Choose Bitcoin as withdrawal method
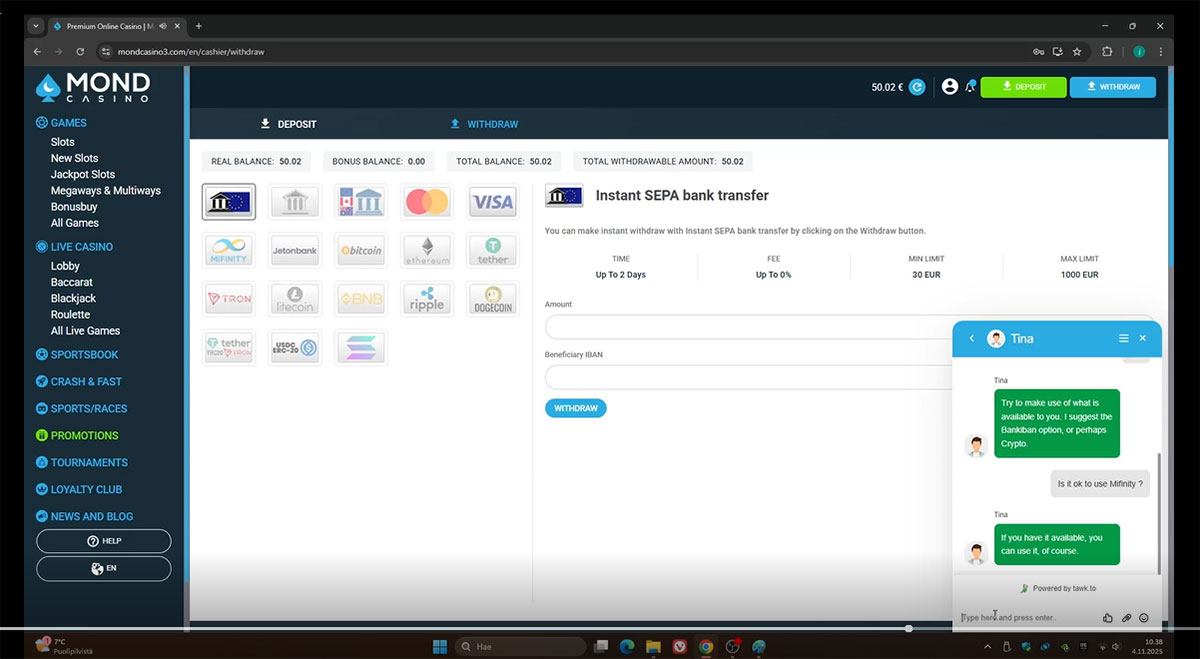This screenshot has height=659, width=1200. coord(361,250)
